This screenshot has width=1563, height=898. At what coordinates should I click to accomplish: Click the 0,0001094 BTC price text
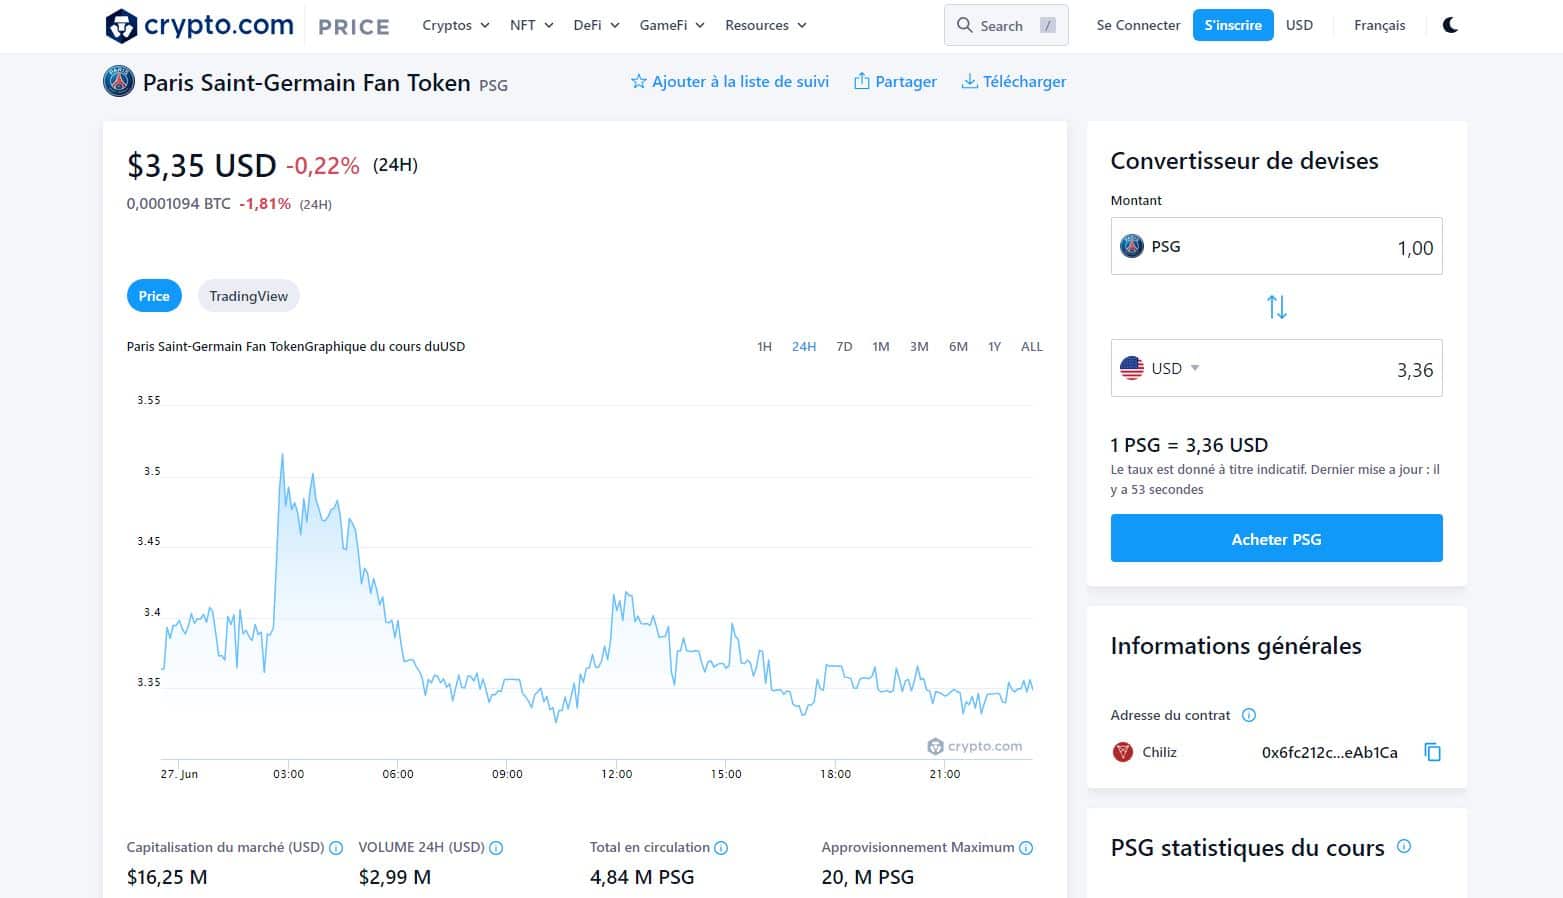tap(178, 204)
